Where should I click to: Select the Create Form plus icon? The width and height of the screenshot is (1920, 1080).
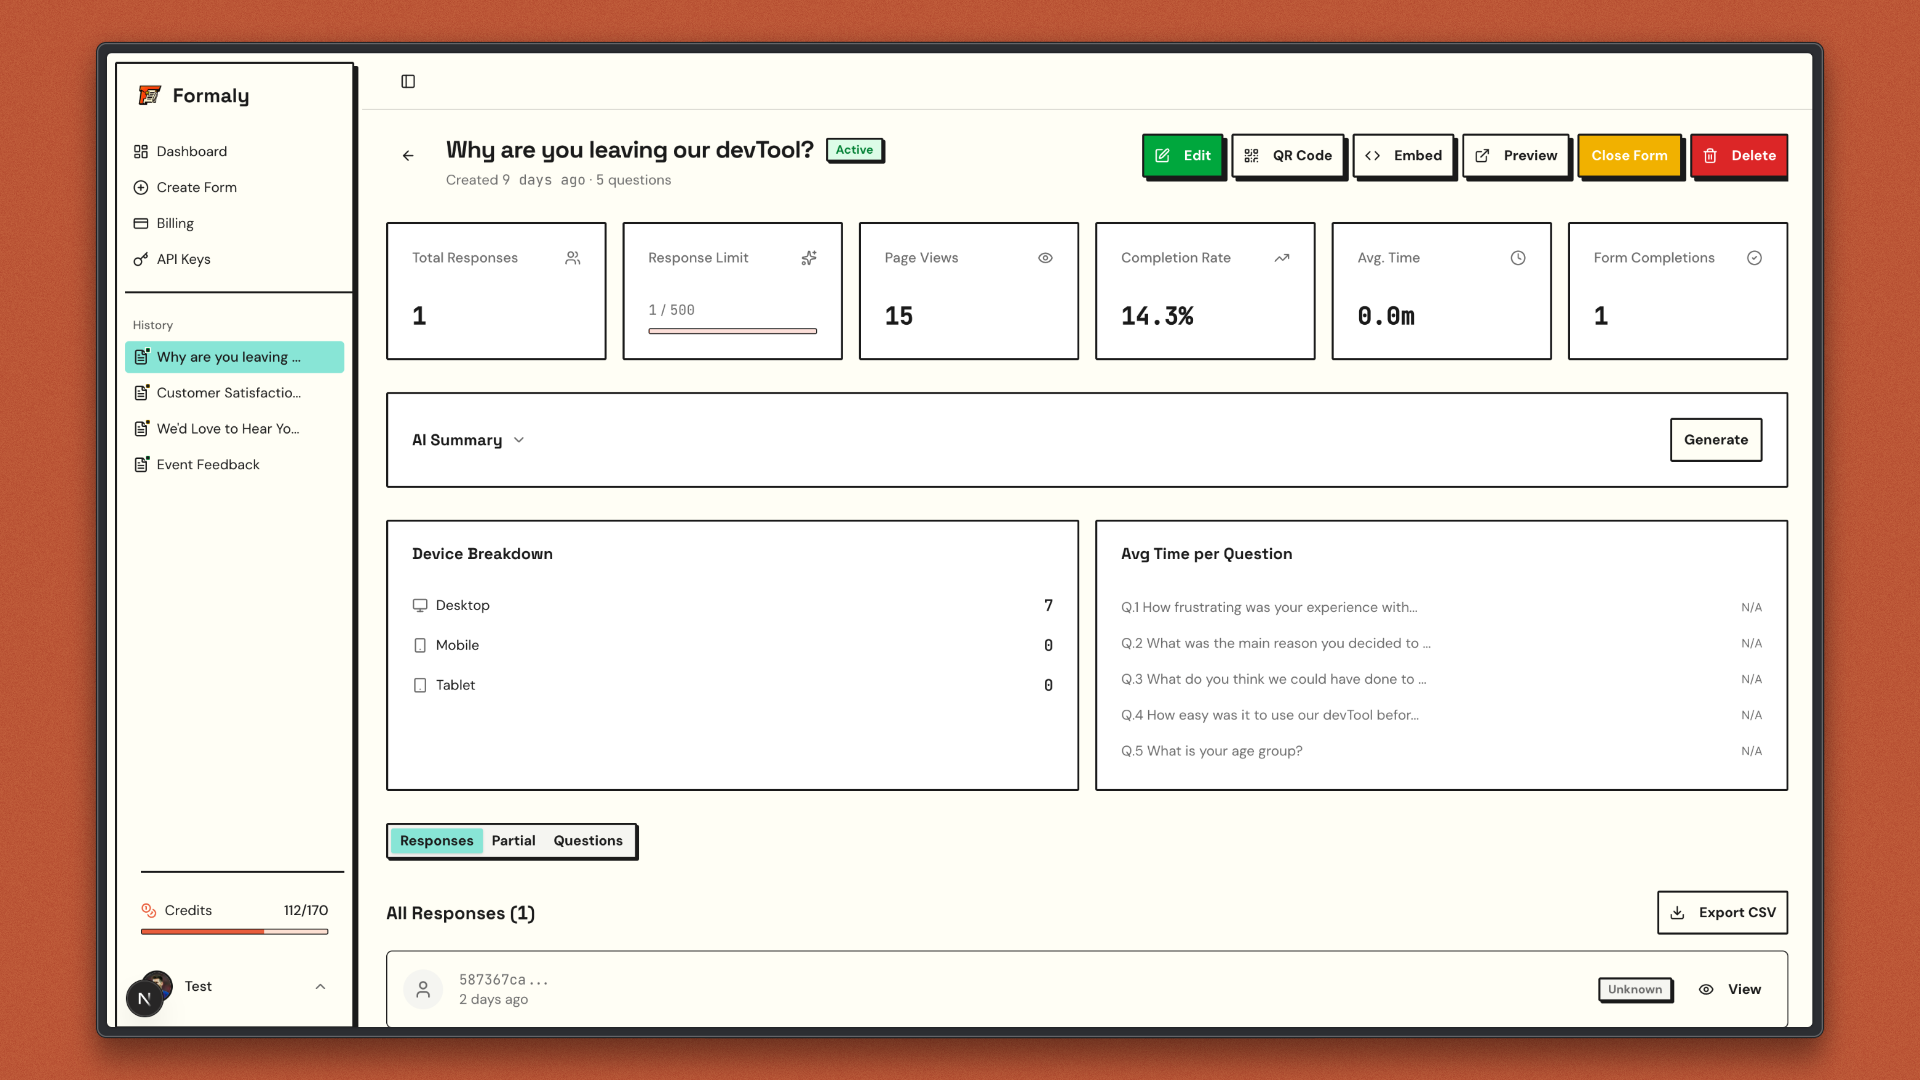tap(141, 187)
